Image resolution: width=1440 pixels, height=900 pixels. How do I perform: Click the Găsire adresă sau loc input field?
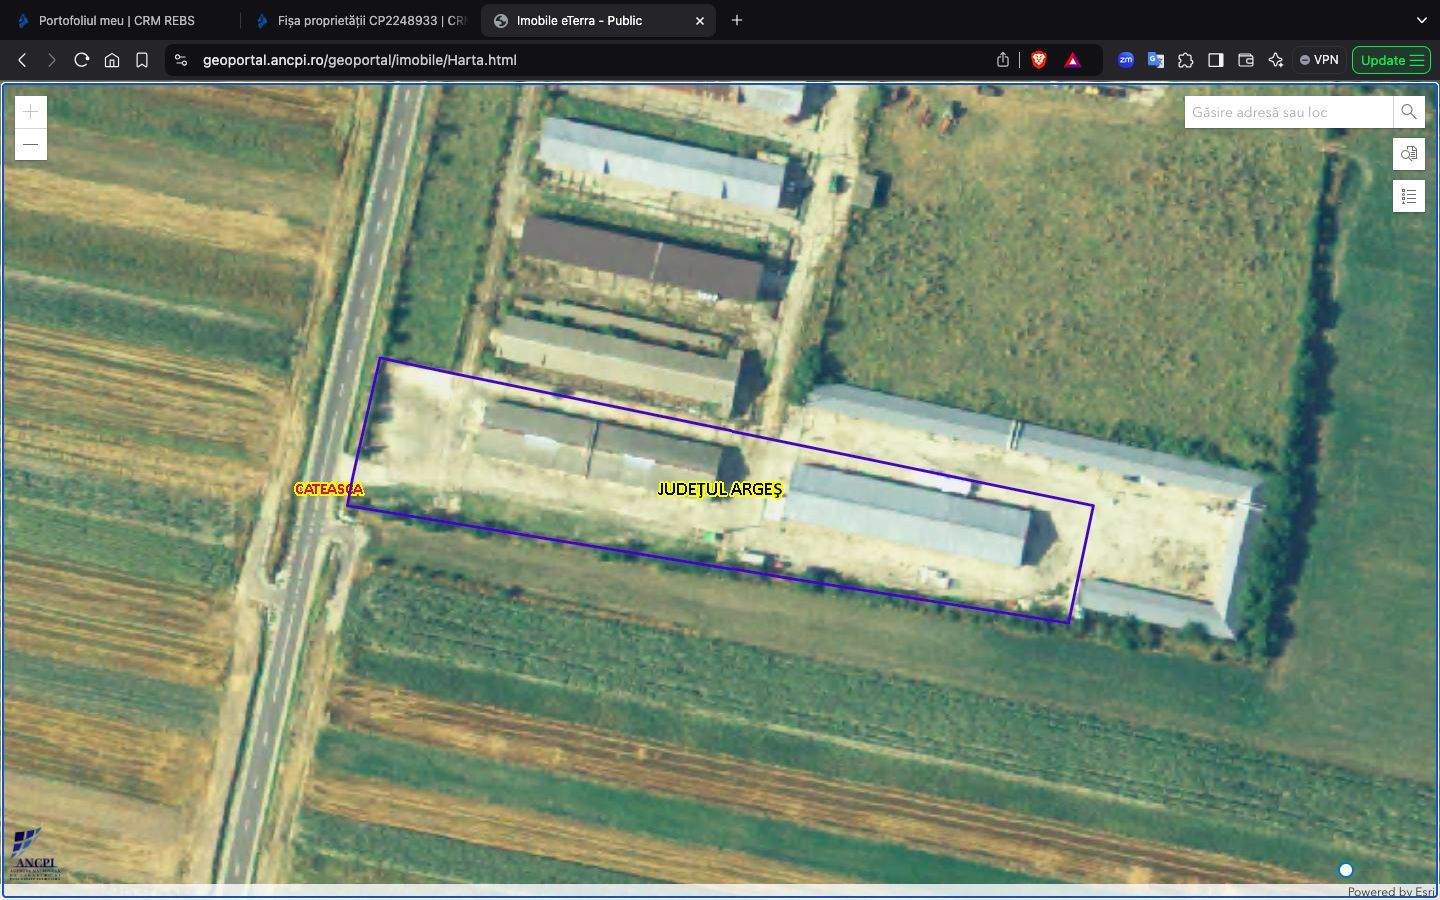tap(1288, 112)
